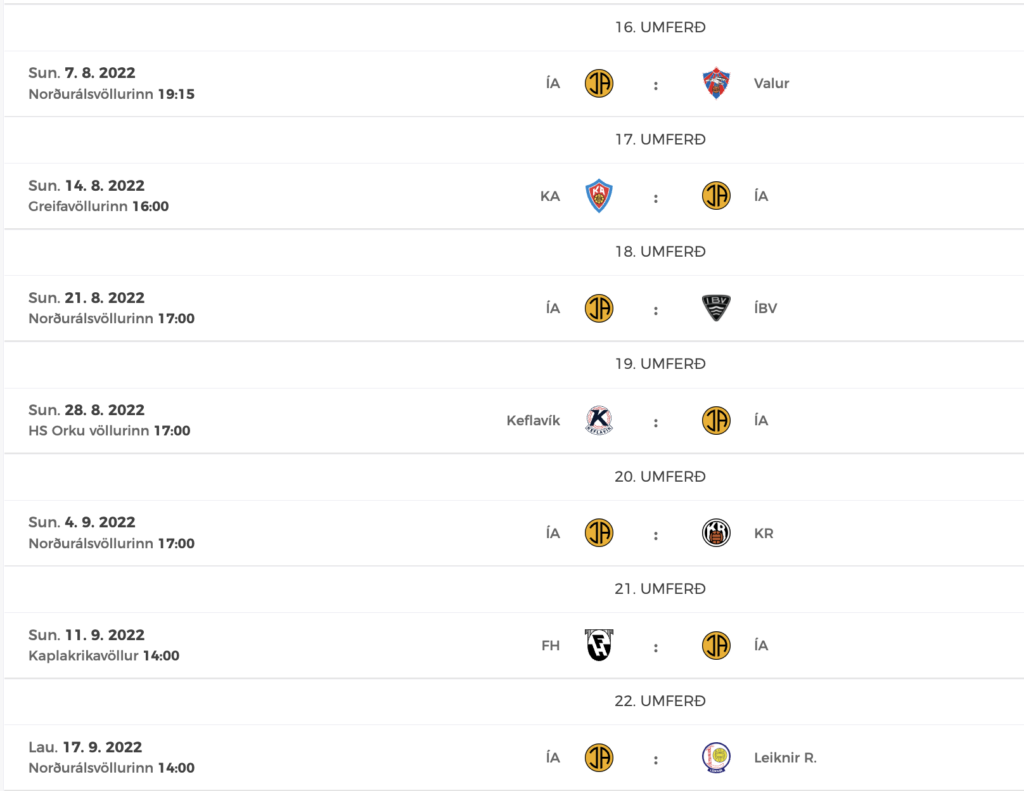Click the Valur club crest
Screen dimensions: 1024x791
point(716,83)
